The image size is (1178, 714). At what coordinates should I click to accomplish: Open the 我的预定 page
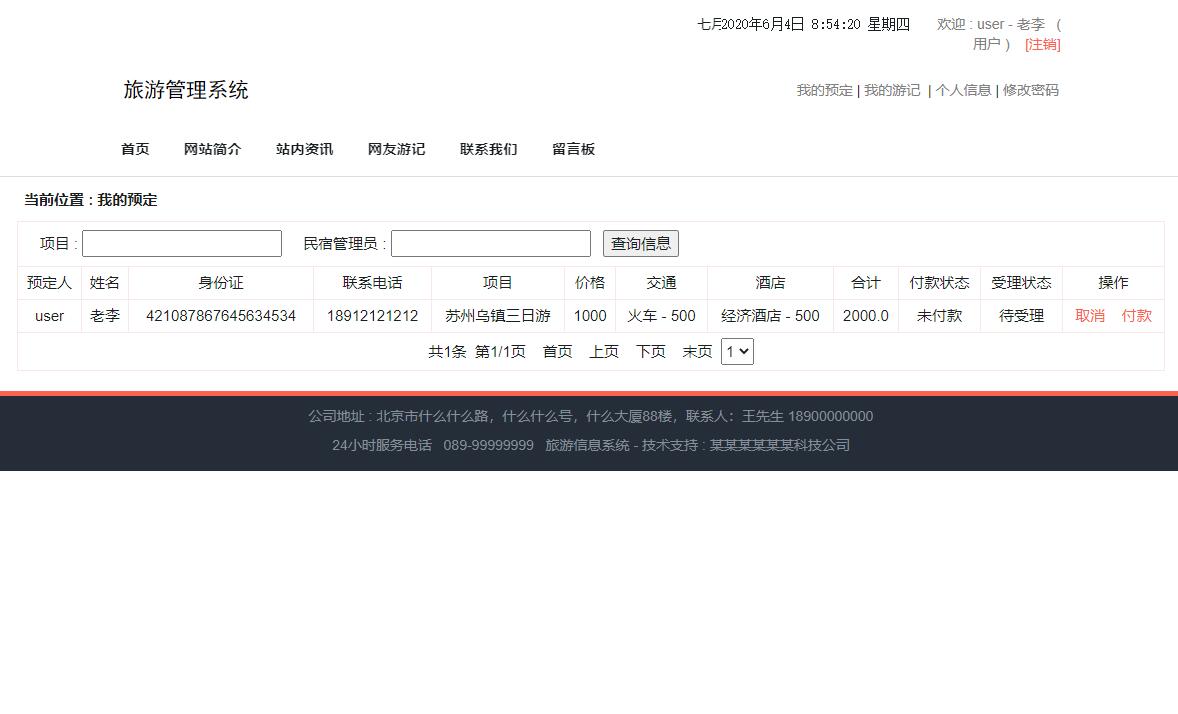(824, 90)
